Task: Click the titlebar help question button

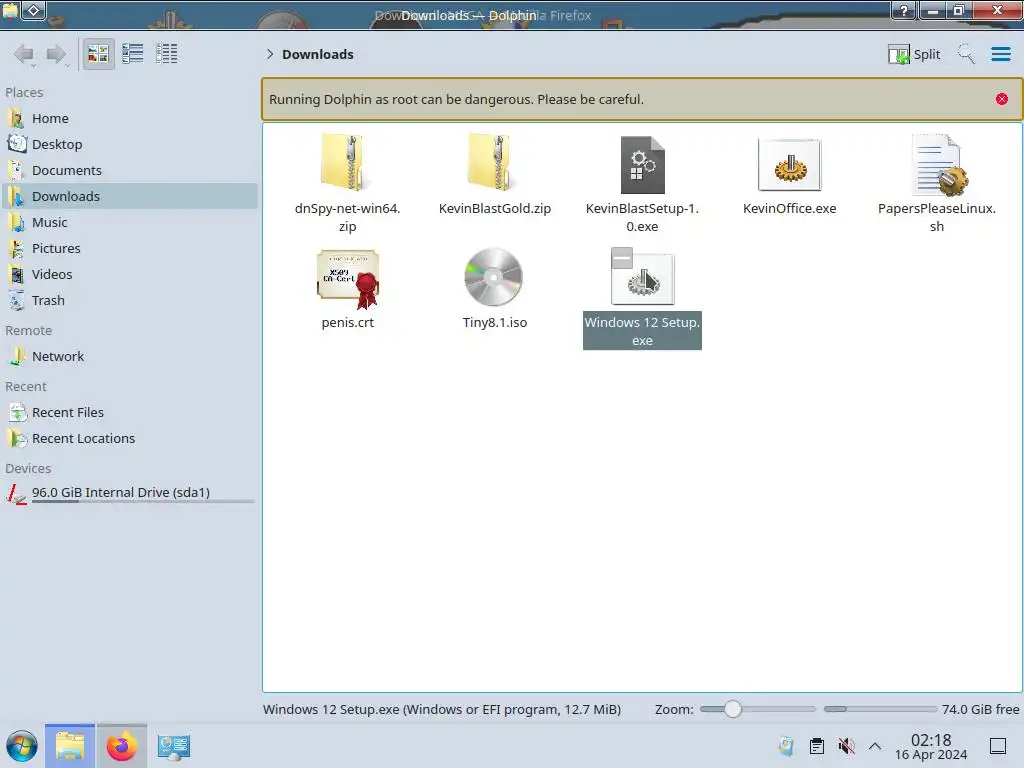Action: point(904,10)
